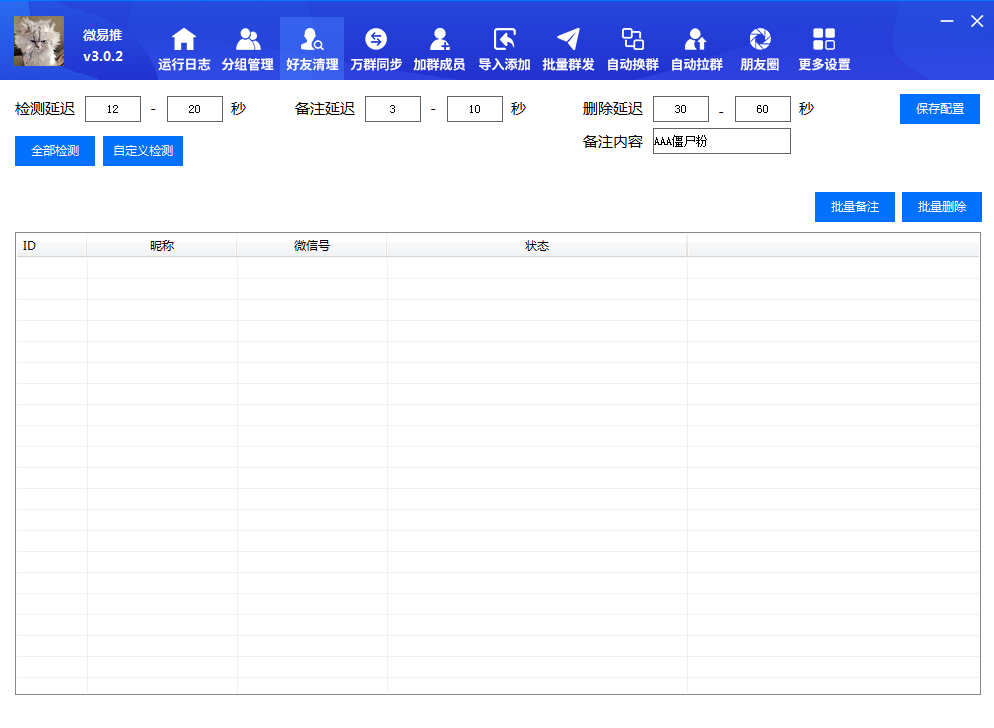Click the 批量删除 batch delete button
994x728 pixels.
click(941, 206)
